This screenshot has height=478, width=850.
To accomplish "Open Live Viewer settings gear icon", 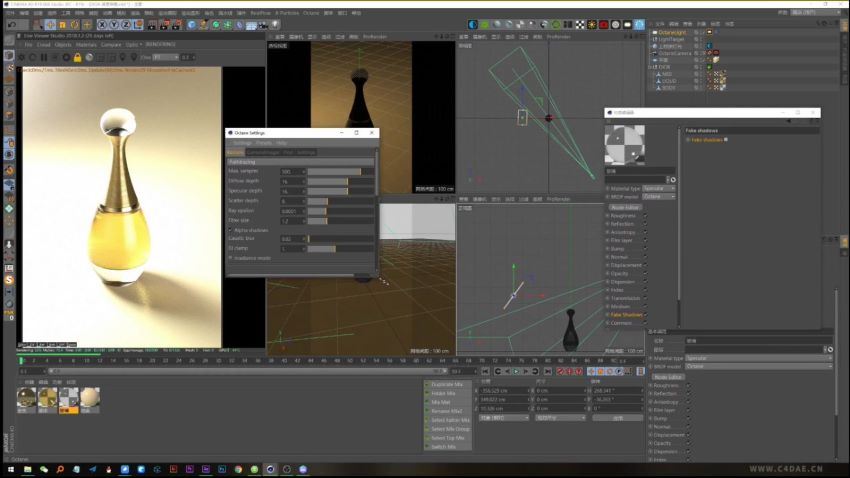I will coord(21,57).
